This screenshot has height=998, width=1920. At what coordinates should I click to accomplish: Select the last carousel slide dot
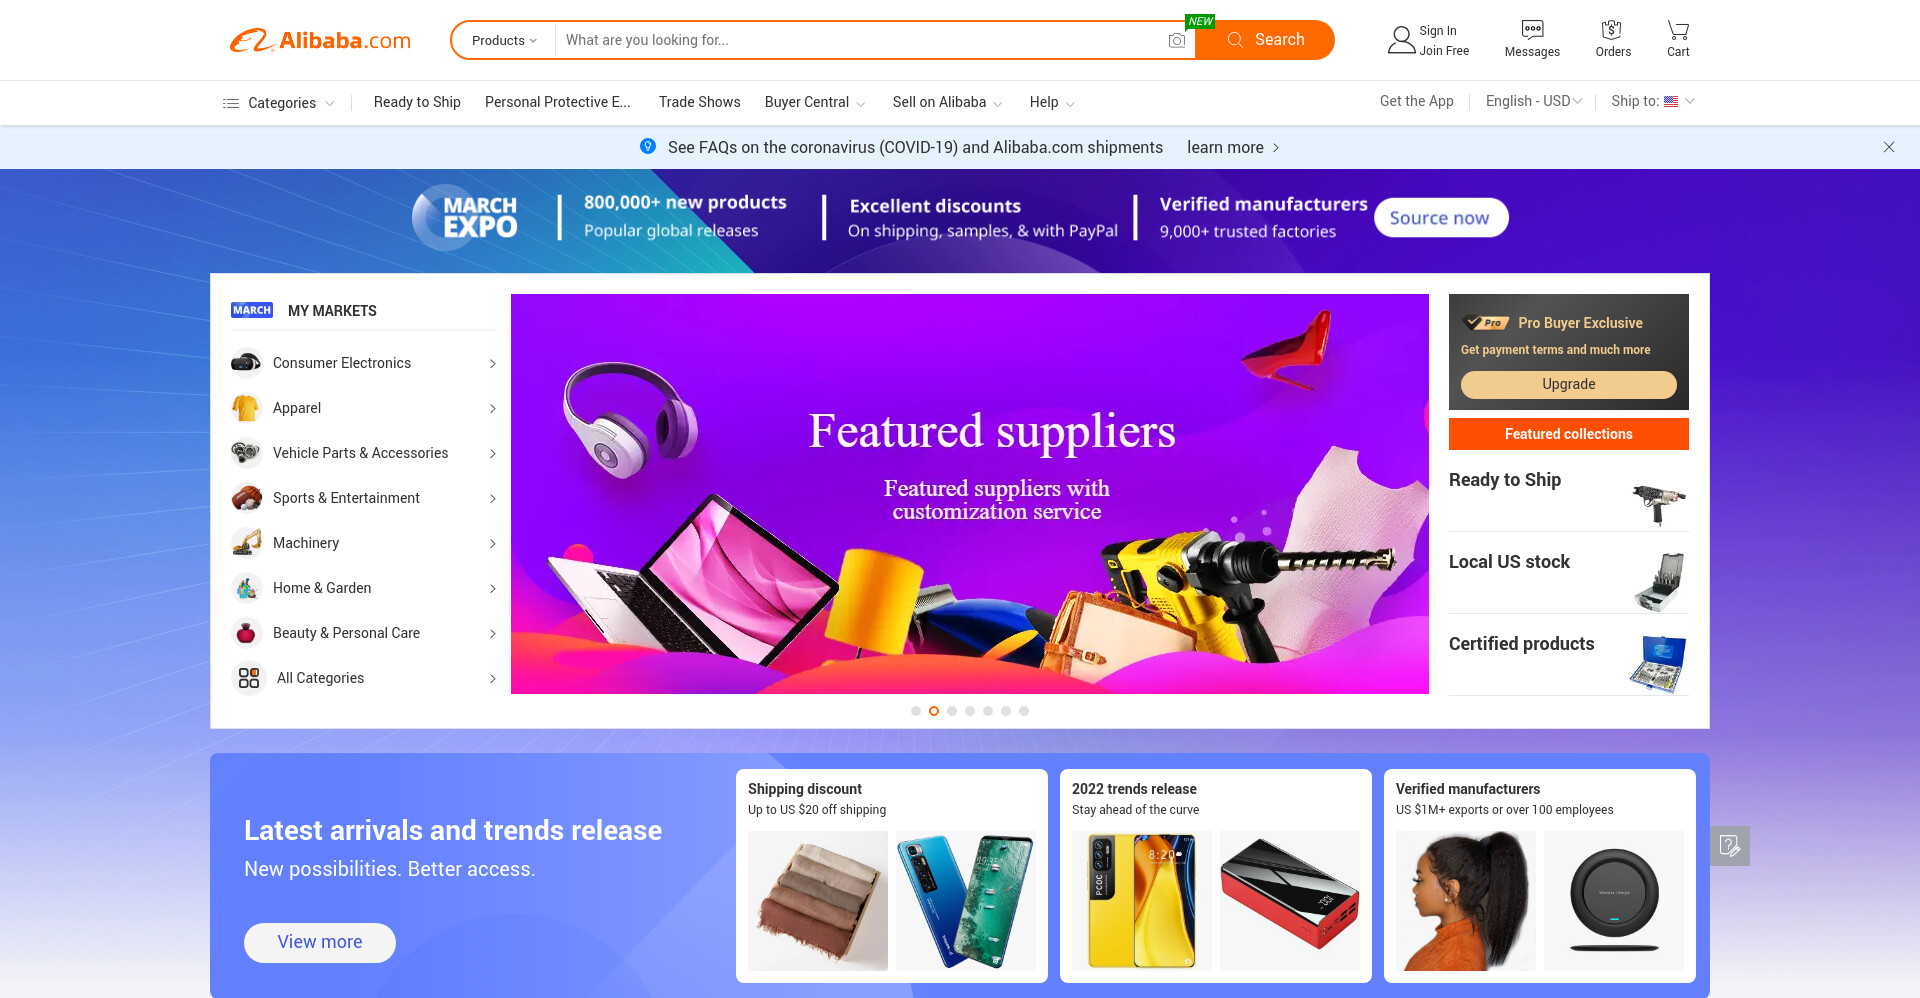pyautogui.click(x=1024, y=711)
